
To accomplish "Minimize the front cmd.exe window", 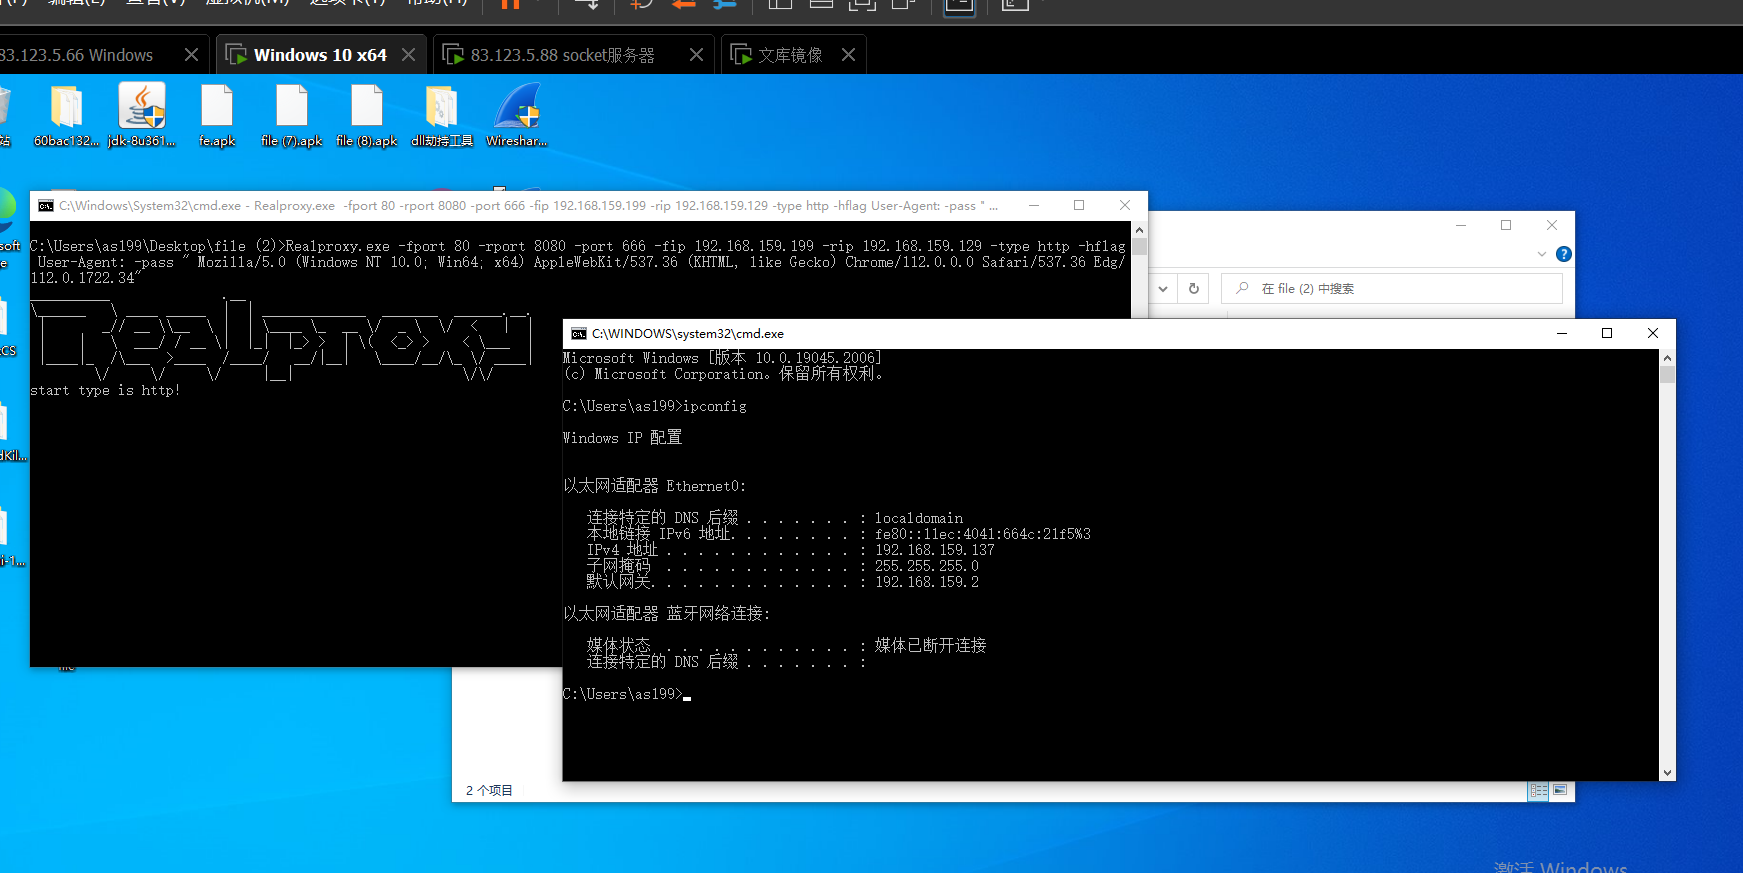I will pos(1562,333).
